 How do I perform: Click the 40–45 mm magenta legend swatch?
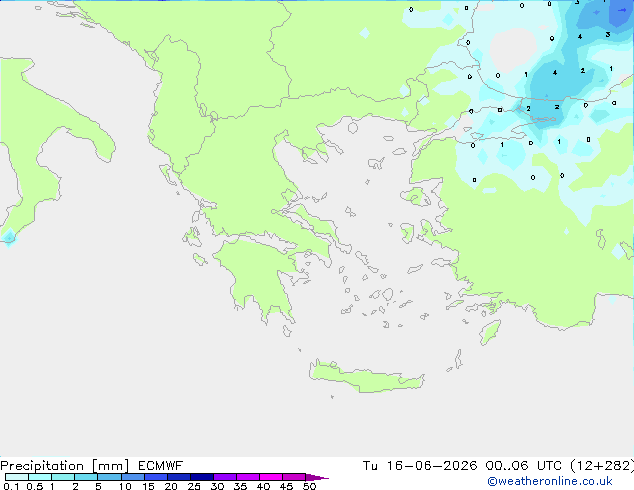tap(271, 477)
